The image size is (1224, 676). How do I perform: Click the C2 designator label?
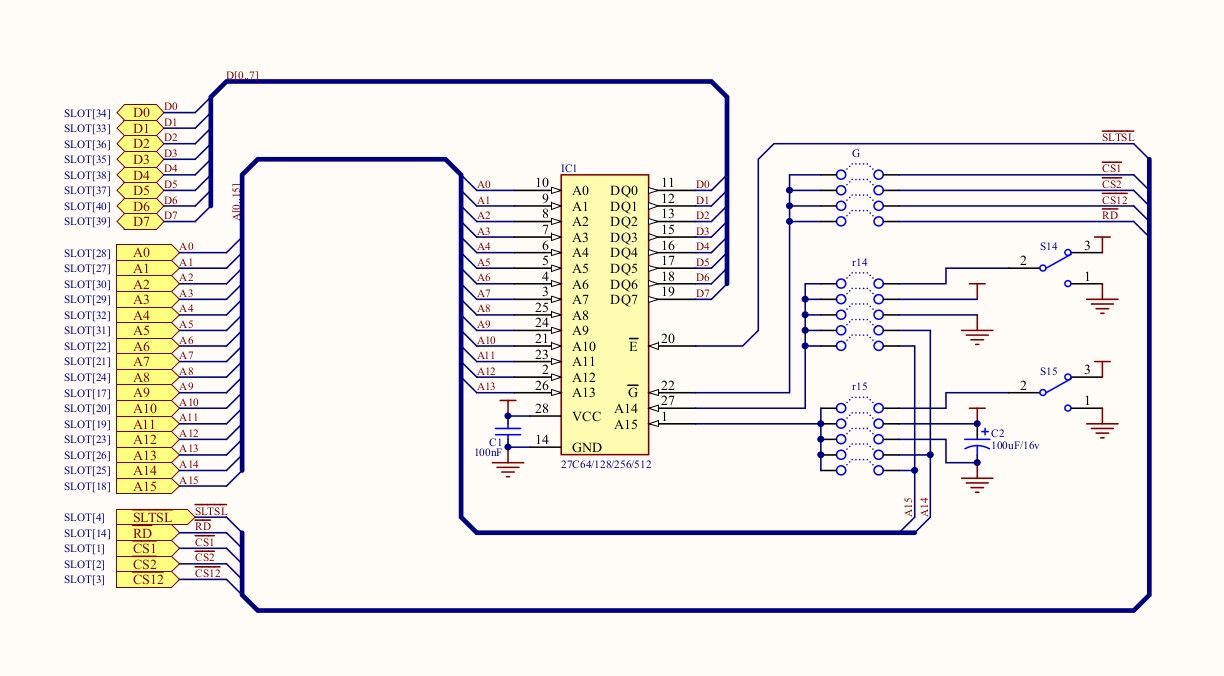[x=997, y=434]
